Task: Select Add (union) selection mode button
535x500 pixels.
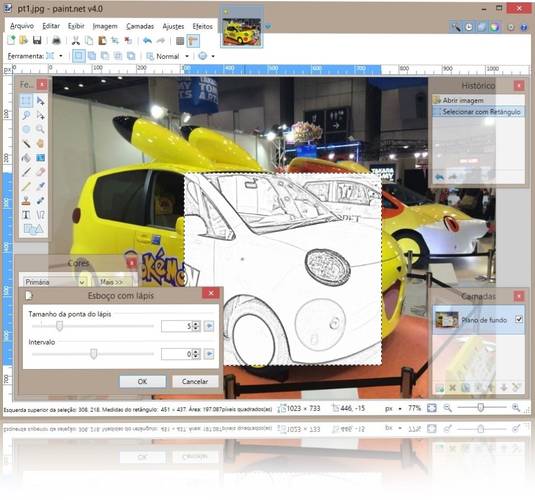Action: (x=92, y=56)
